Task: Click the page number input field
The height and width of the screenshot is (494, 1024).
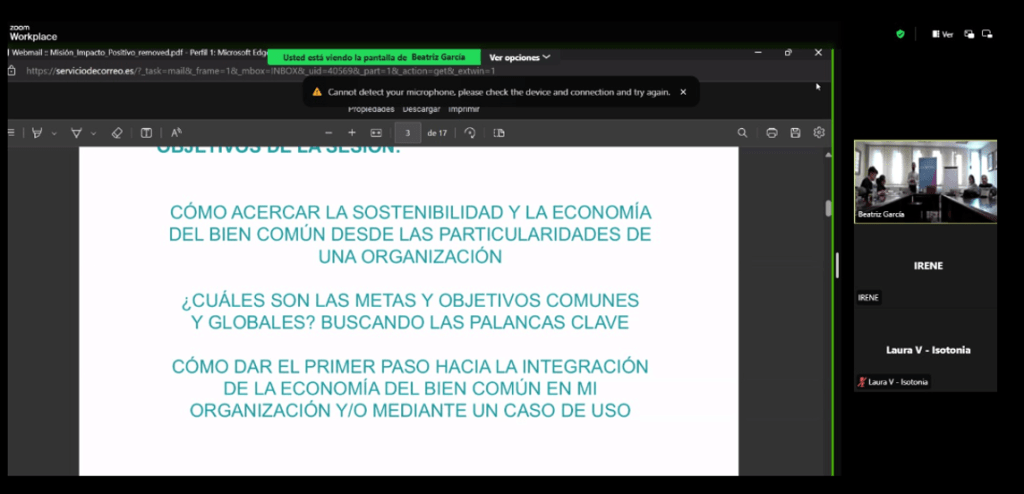Action: pyautogui.click(x=408, y=132)
